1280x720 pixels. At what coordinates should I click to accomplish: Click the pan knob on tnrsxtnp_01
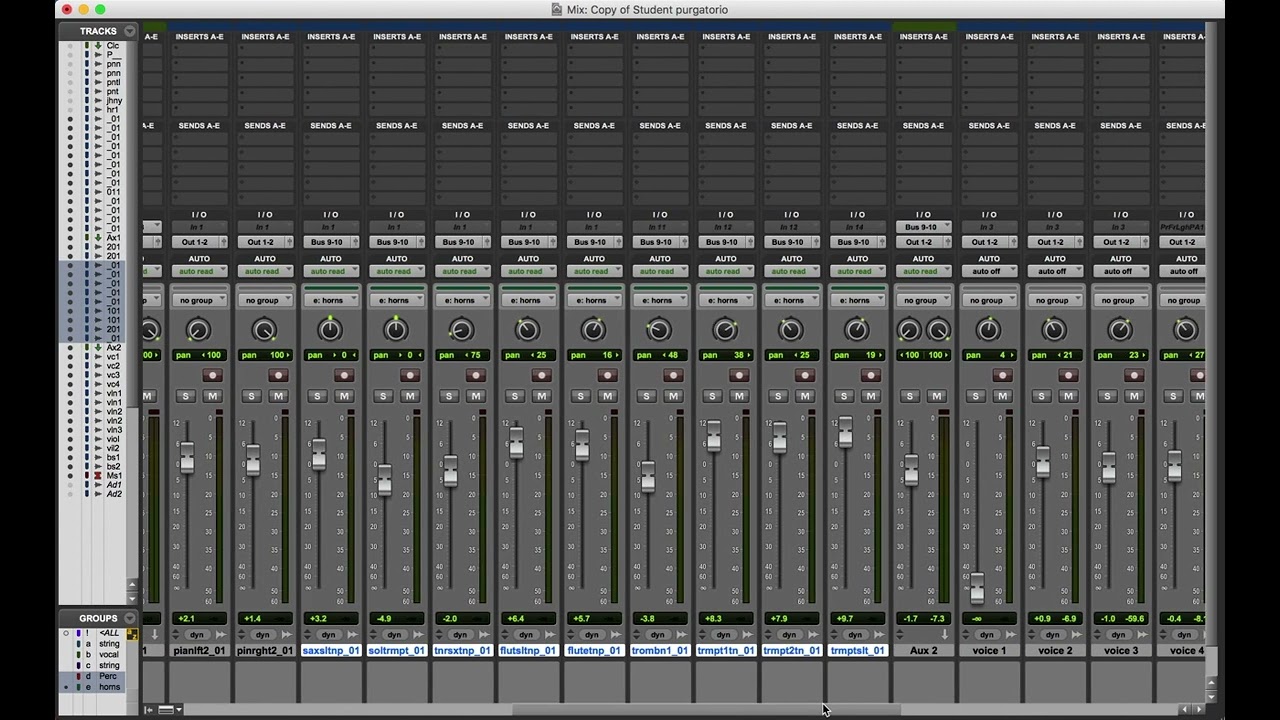[462, 329]
